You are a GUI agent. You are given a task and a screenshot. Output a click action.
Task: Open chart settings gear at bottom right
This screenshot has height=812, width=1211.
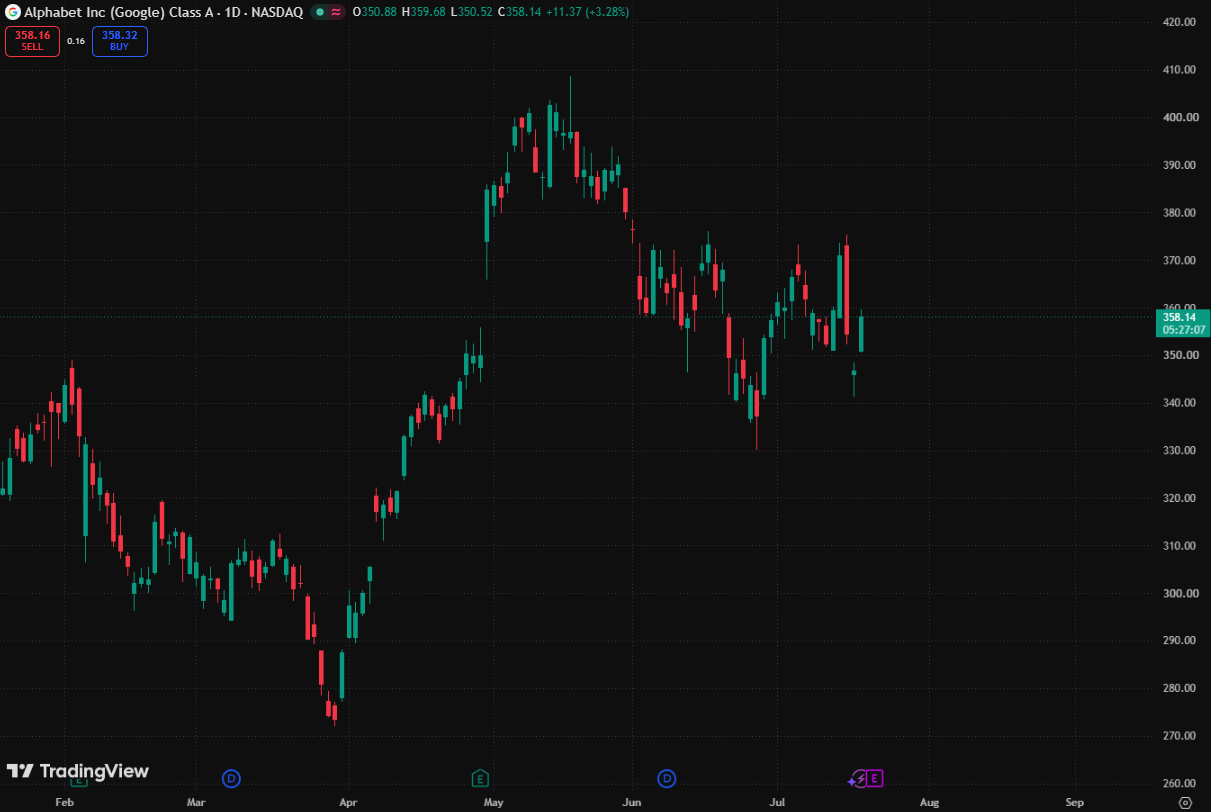coord(1186,802)
